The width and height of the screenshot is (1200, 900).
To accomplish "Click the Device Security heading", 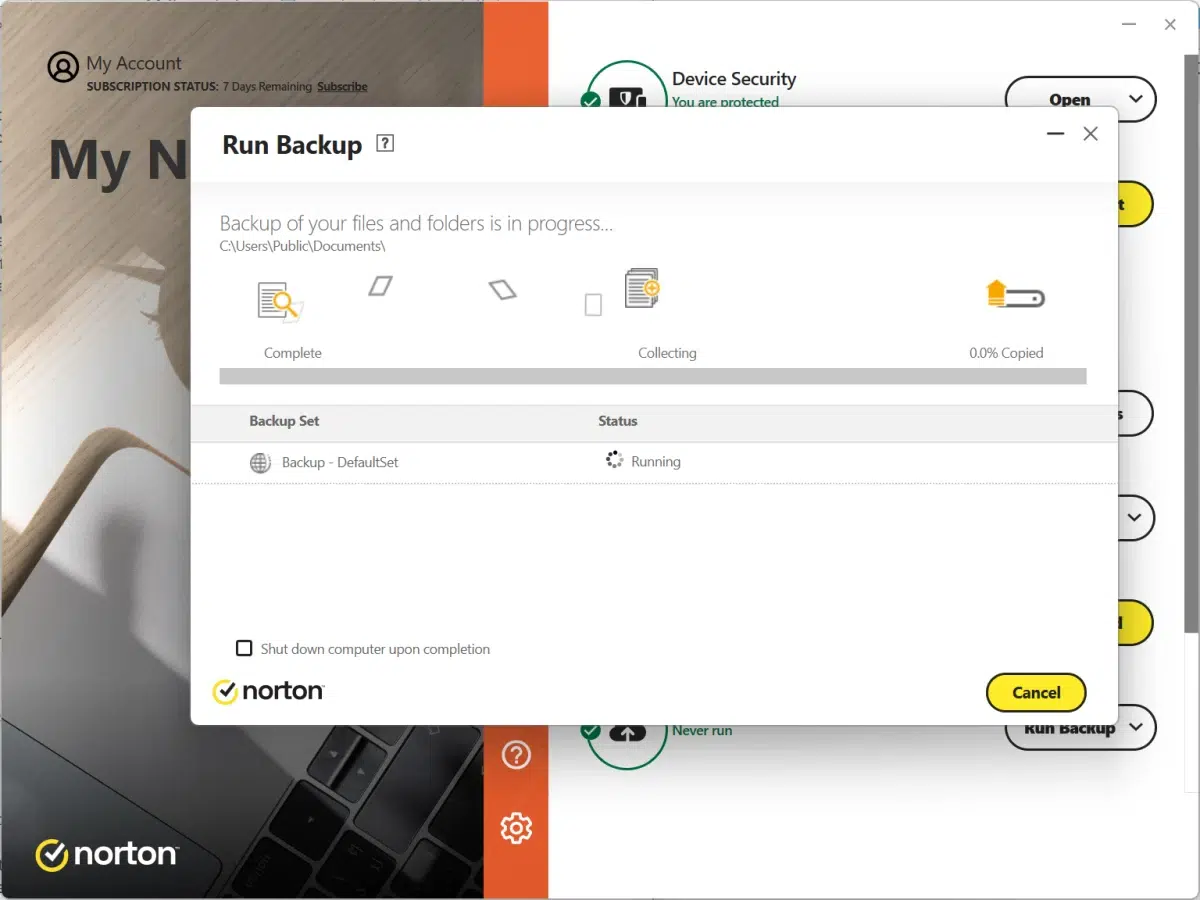I will [x=734, y=79].
